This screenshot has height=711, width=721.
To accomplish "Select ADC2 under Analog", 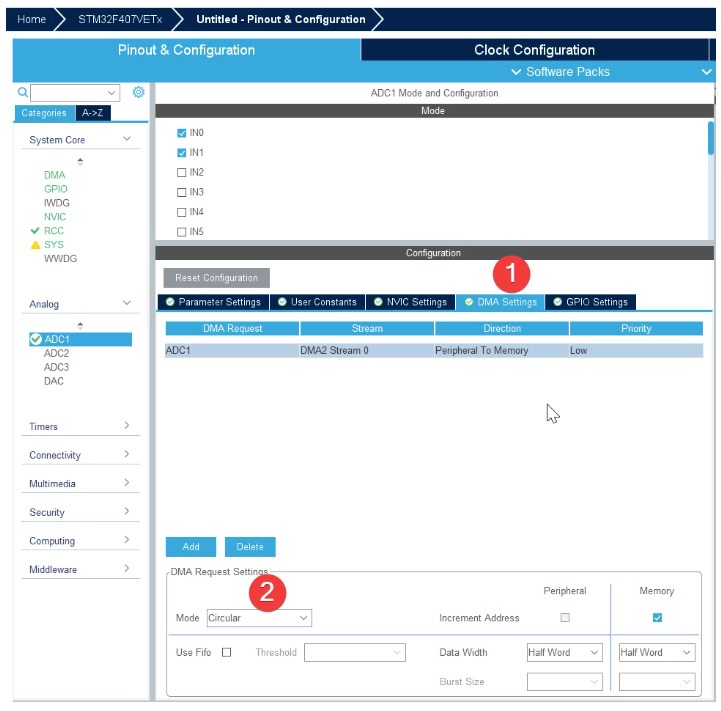I will 56,353.
